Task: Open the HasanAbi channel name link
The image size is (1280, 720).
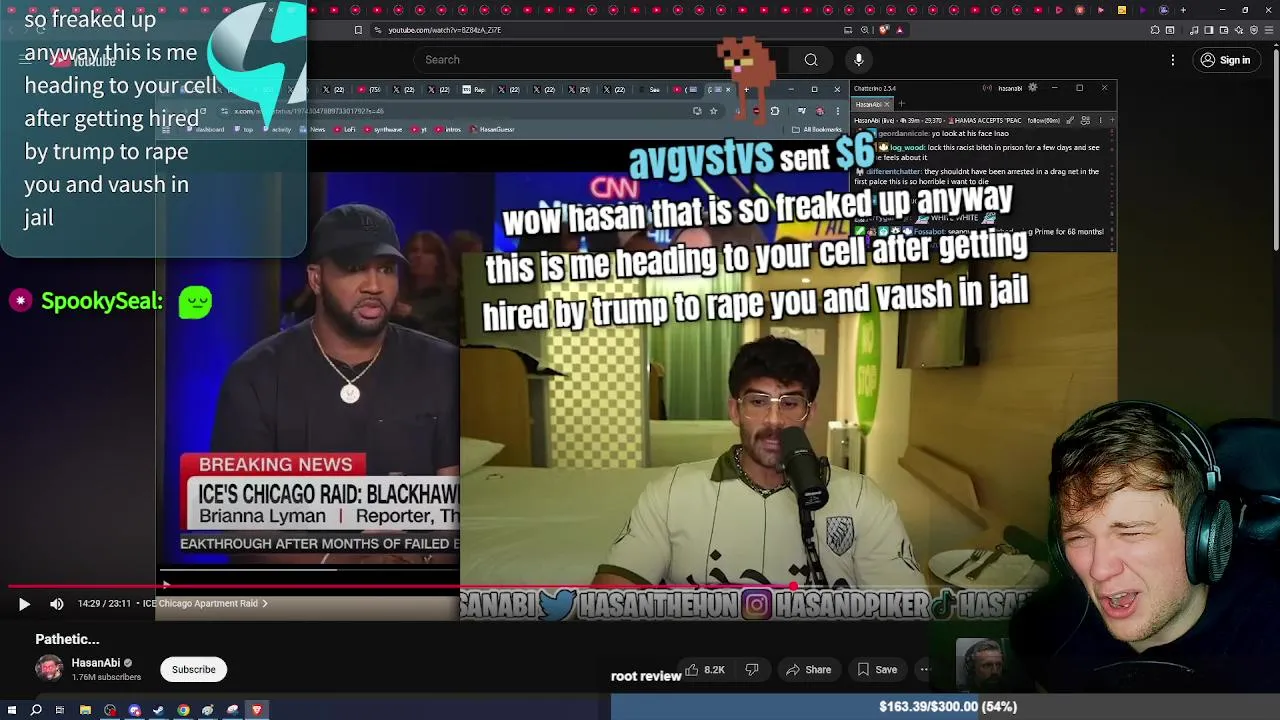Action: point(95,663)
